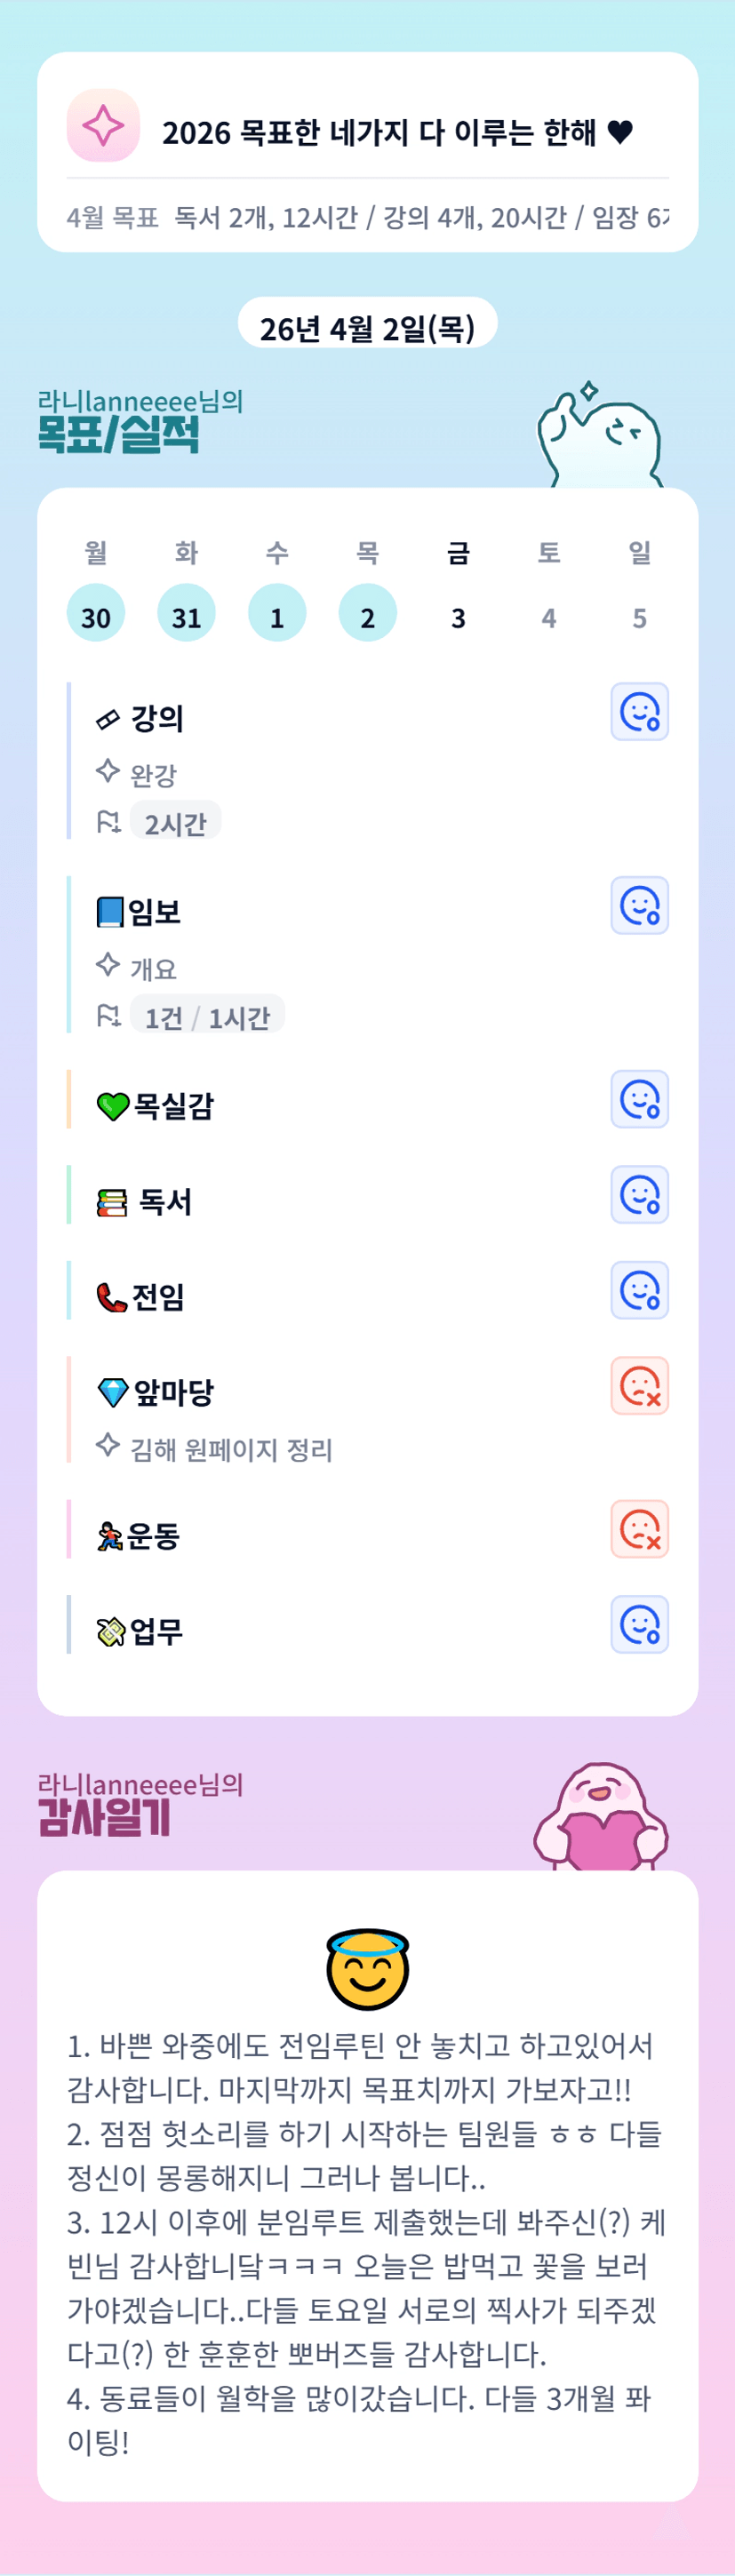Select Monday the 30th in week row
The width and height of the screenshot is (735, 2576).
pos(96,613)
